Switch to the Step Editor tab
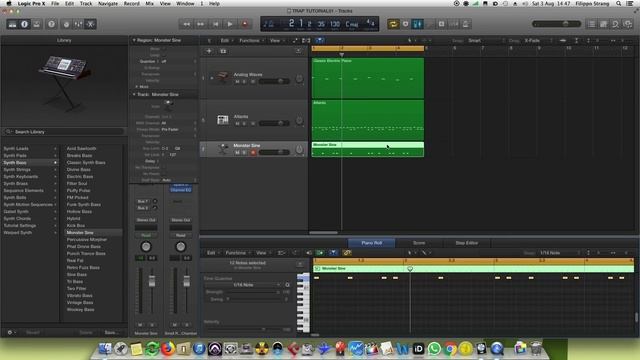This screenshot has height=360, width=640. [x=467, y=243]
